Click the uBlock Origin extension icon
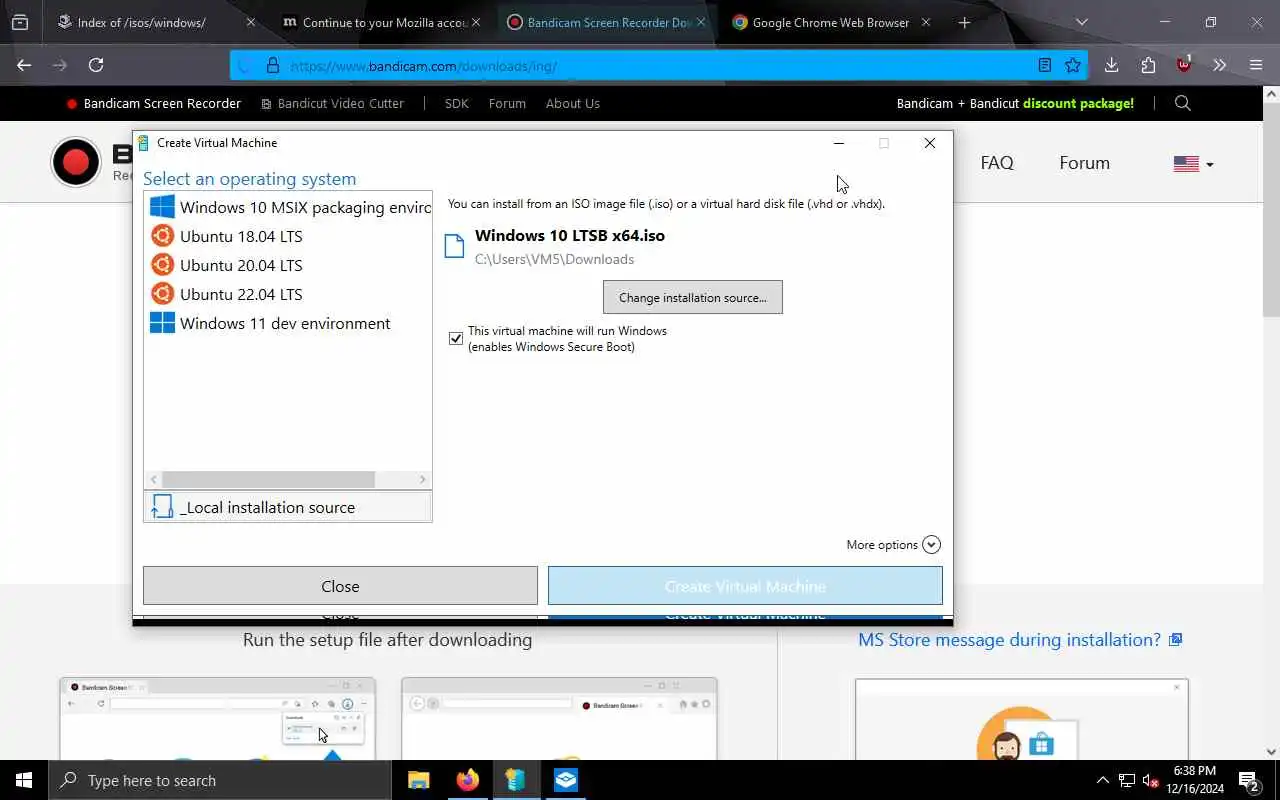 point(1184,65)
